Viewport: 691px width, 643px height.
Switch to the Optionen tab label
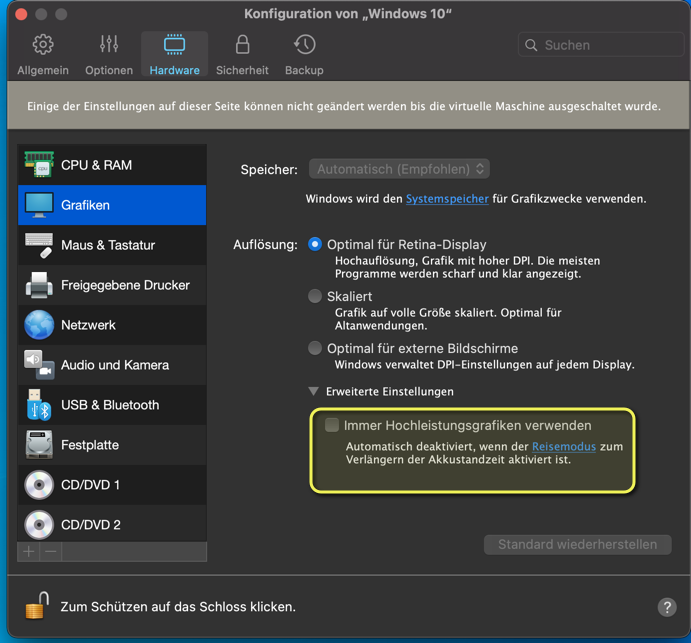(109, 70)
